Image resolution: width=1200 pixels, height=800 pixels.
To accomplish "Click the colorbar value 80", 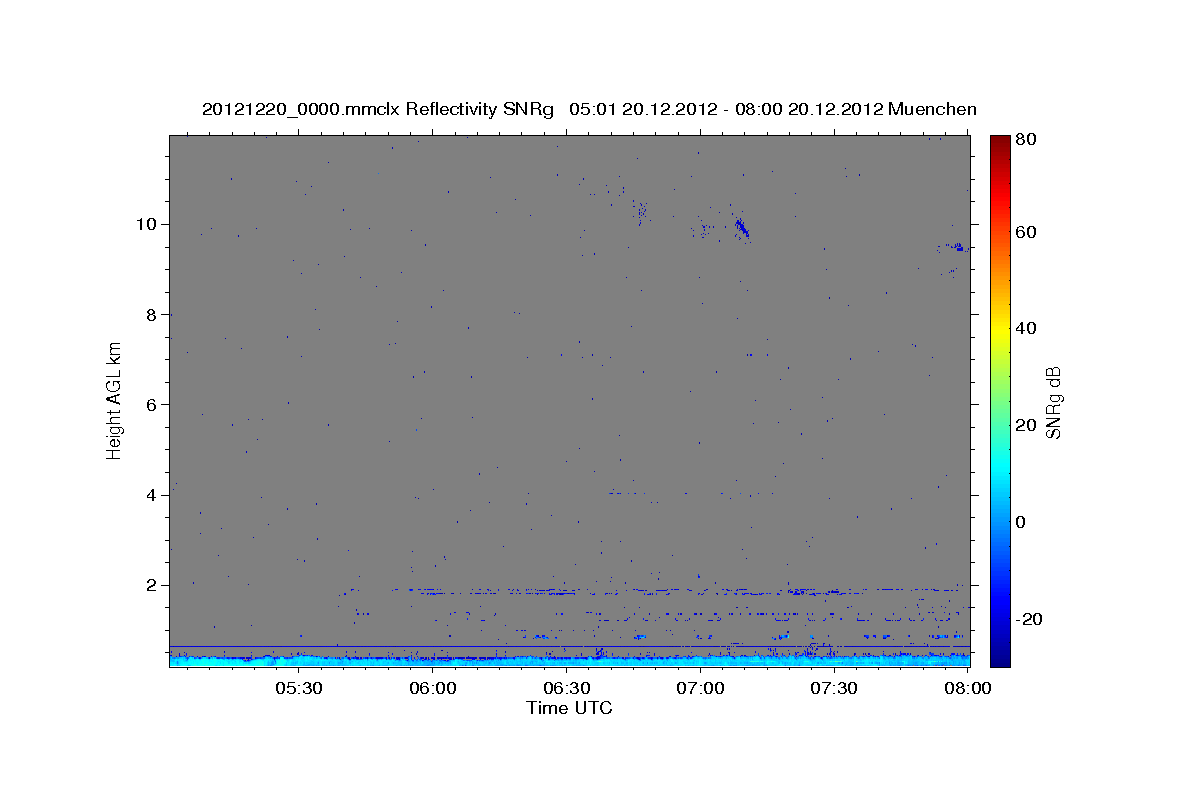I will click(1028, 140).
